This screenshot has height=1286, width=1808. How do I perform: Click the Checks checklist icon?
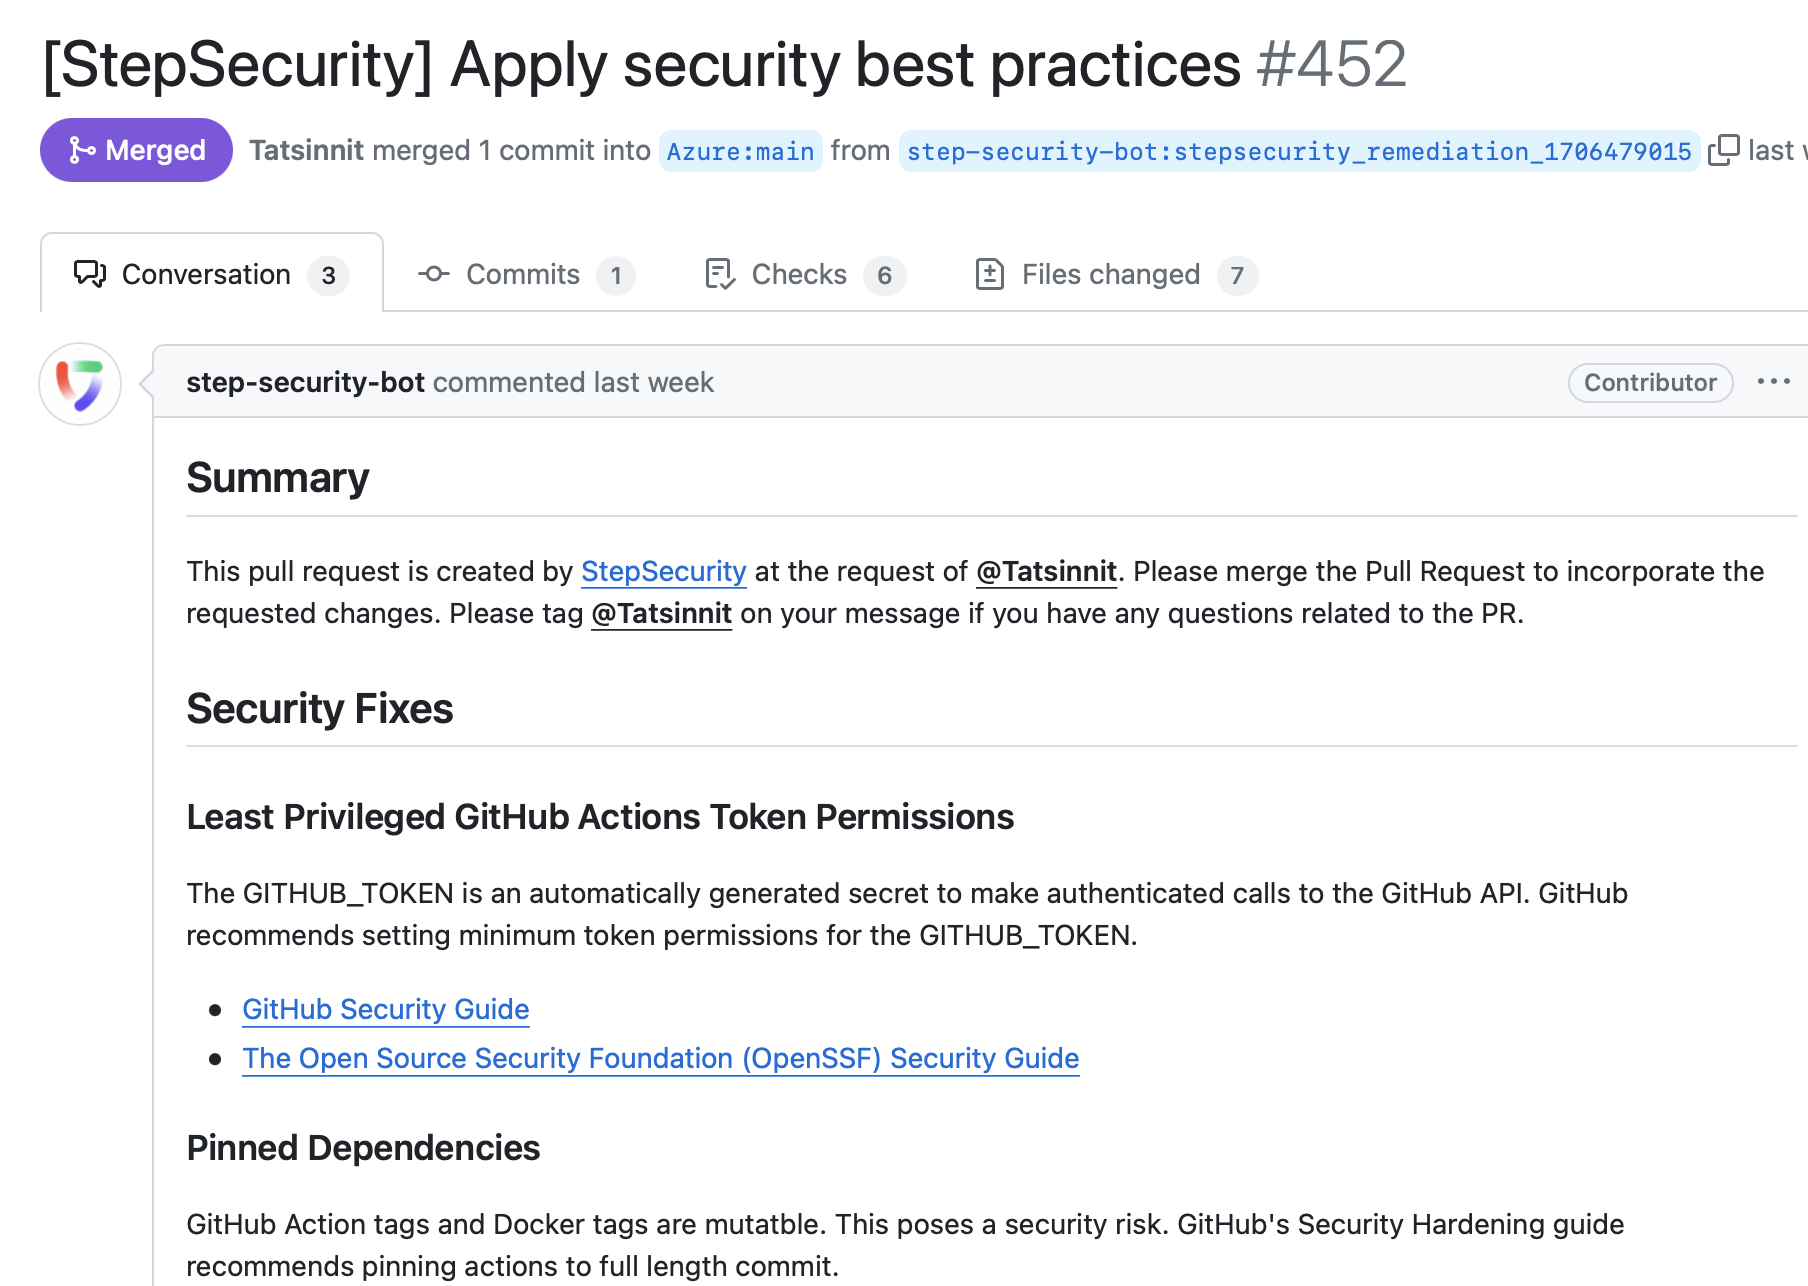click(719, 274)
